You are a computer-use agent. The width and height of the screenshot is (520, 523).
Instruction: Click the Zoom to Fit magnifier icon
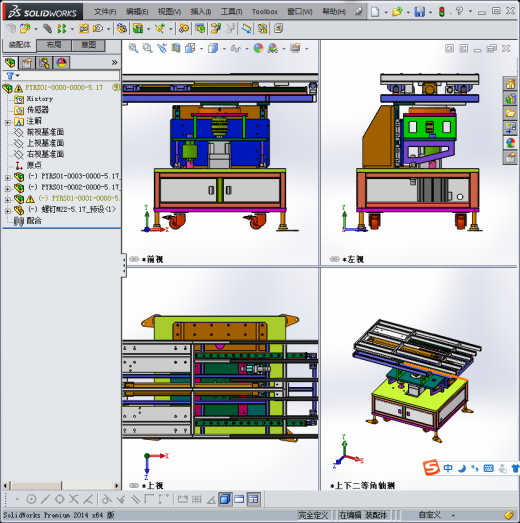(133, 48)
